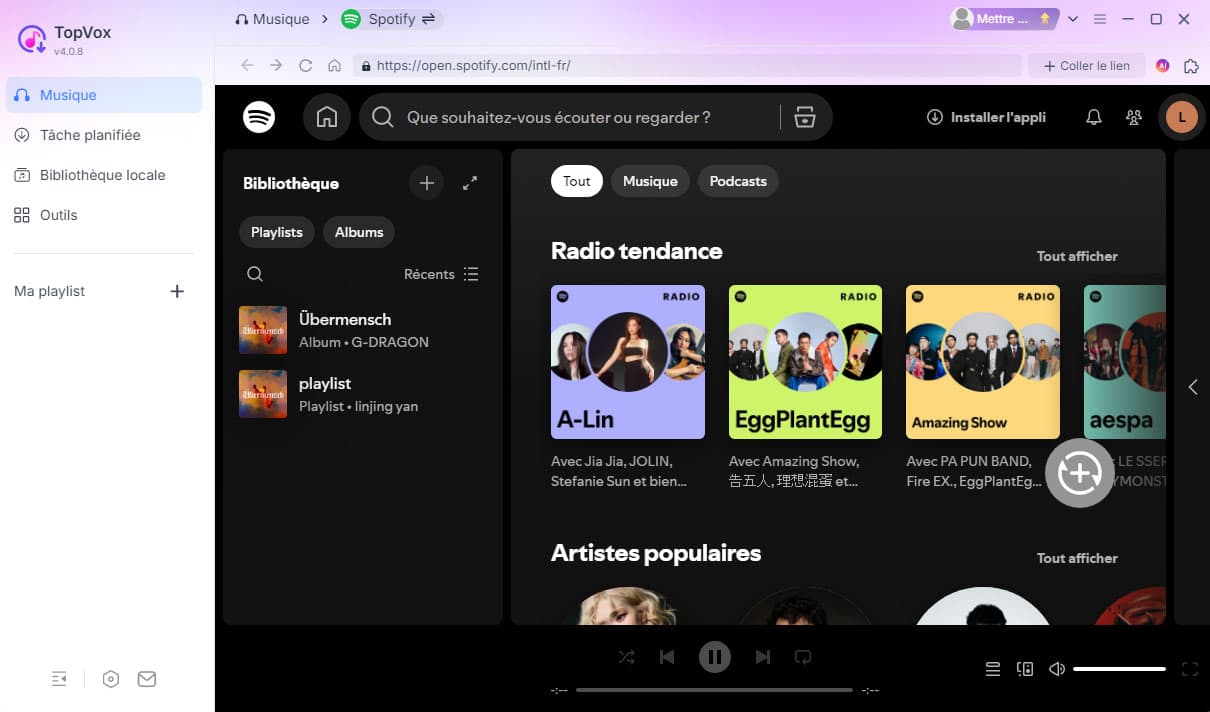
Task: Click the Musique breadcrumb label
Action: (281, 19)
